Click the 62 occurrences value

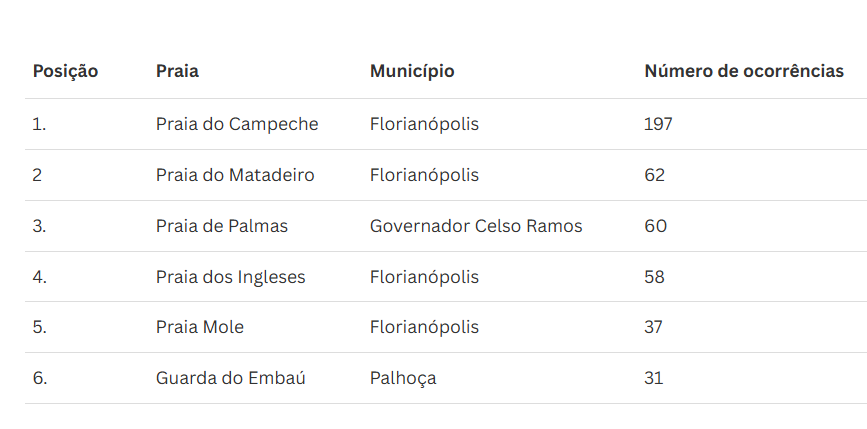(655, 175)
